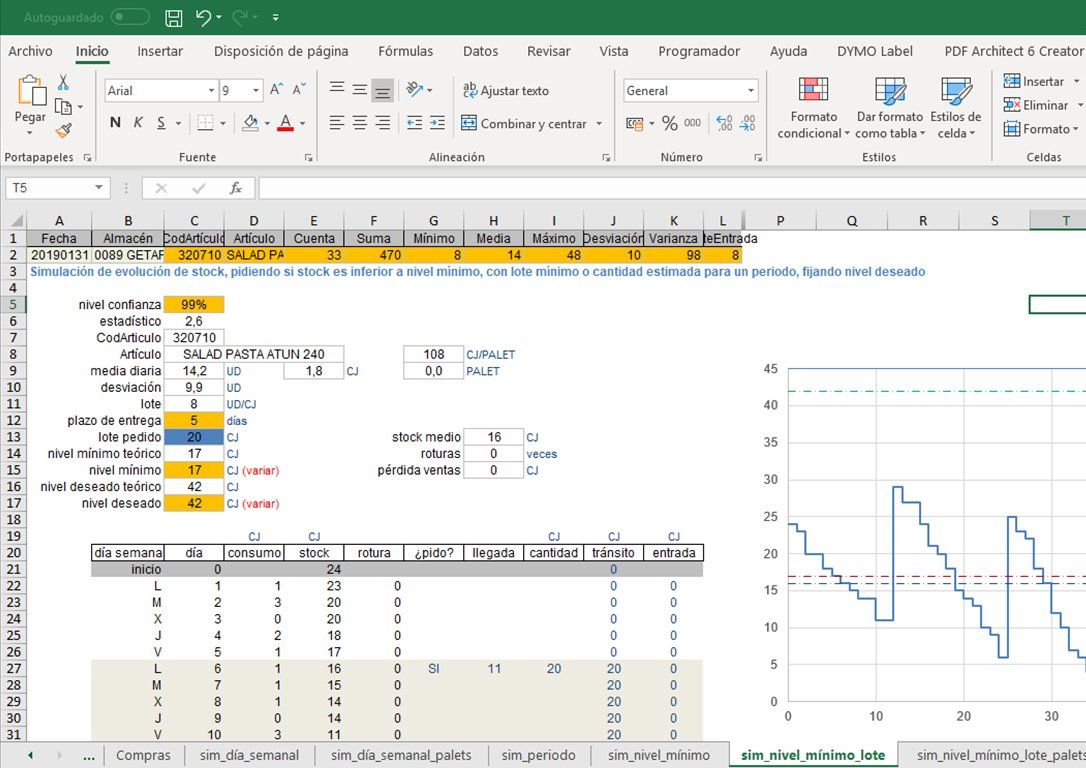The width and height of the screenshot is (1086, 768).
Task: Select the Cut scissors icon
Action: point(63,83)
